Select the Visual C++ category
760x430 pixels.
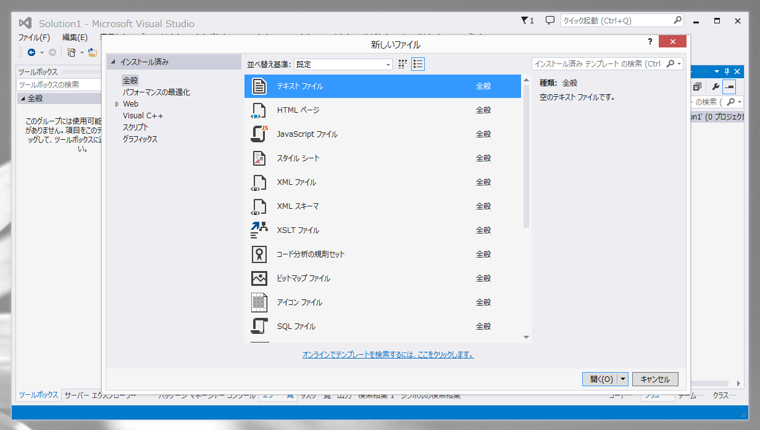pos(142,116)
